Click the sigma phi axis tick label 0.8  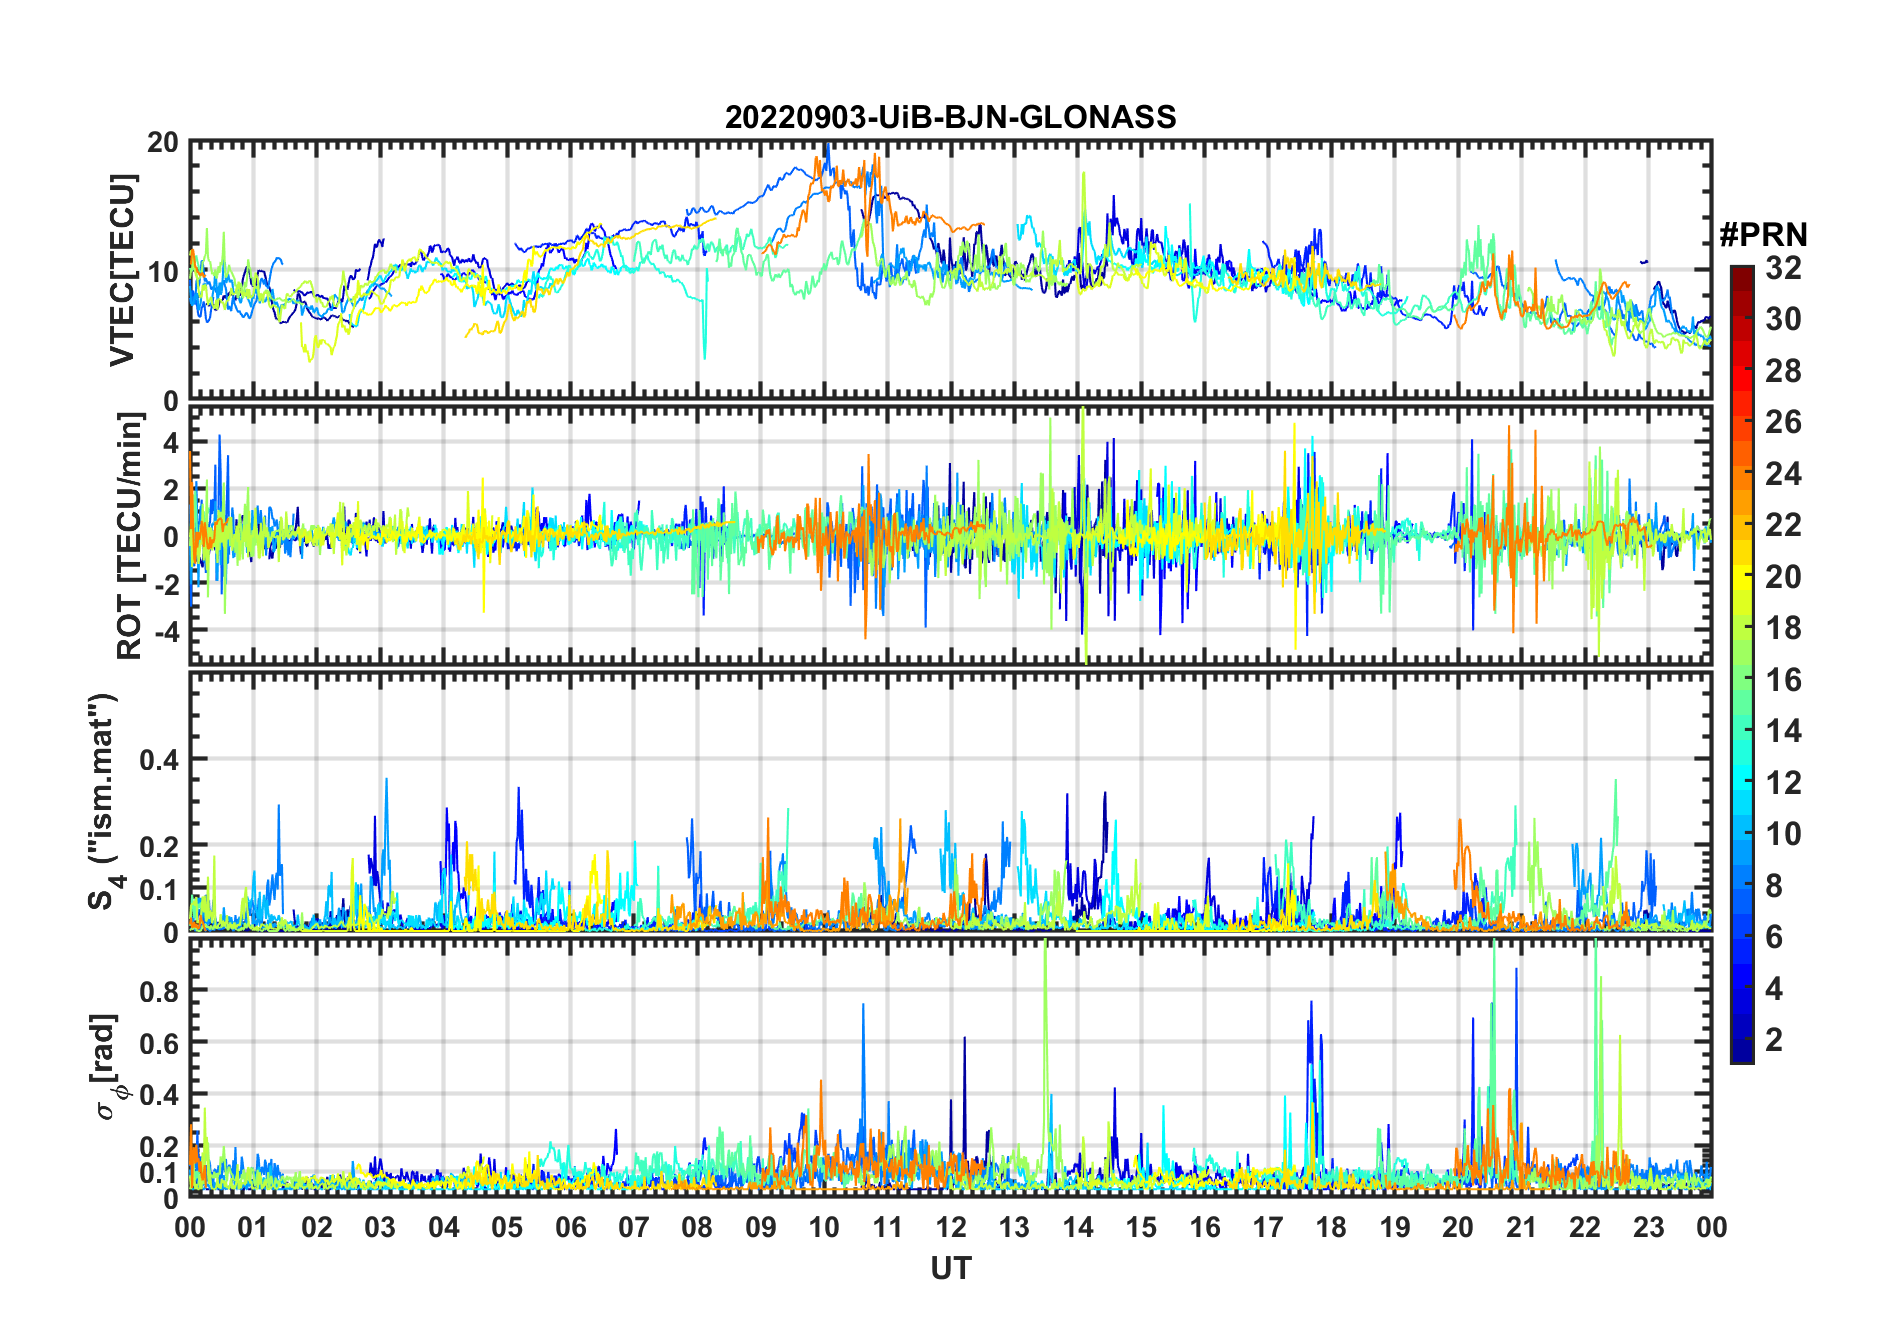pyautogui.click(x=157, y=992)
